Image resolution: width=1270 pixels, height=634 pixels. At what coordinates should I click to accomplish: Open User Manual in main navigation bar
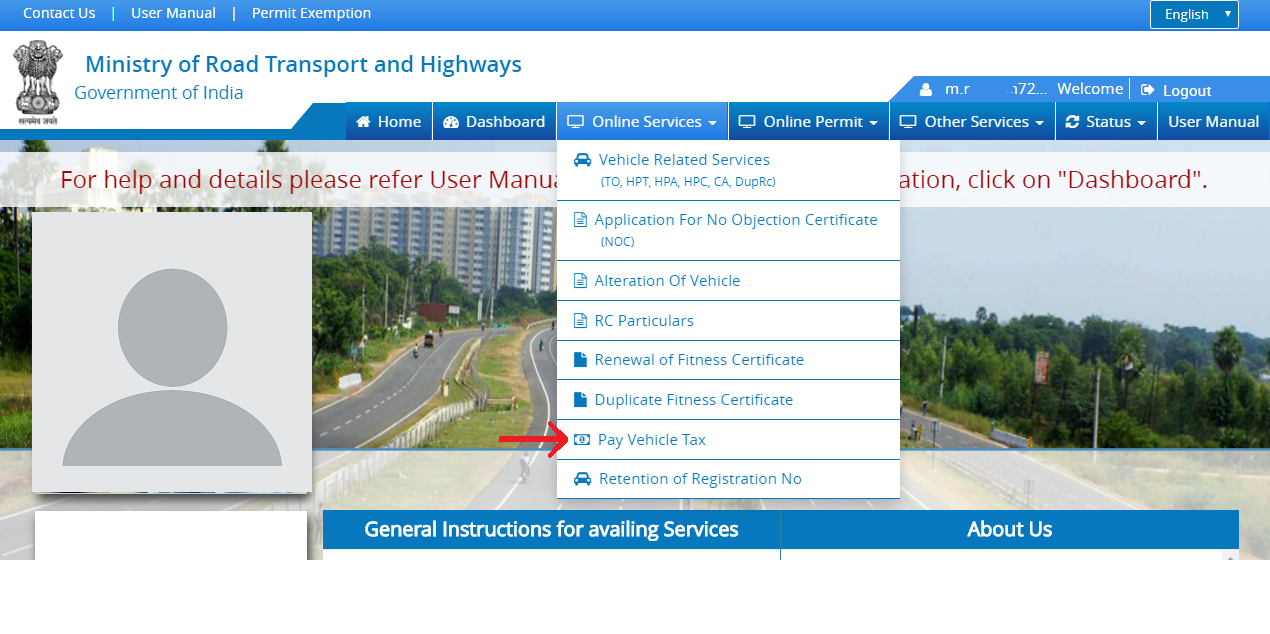pos(1214,122)
